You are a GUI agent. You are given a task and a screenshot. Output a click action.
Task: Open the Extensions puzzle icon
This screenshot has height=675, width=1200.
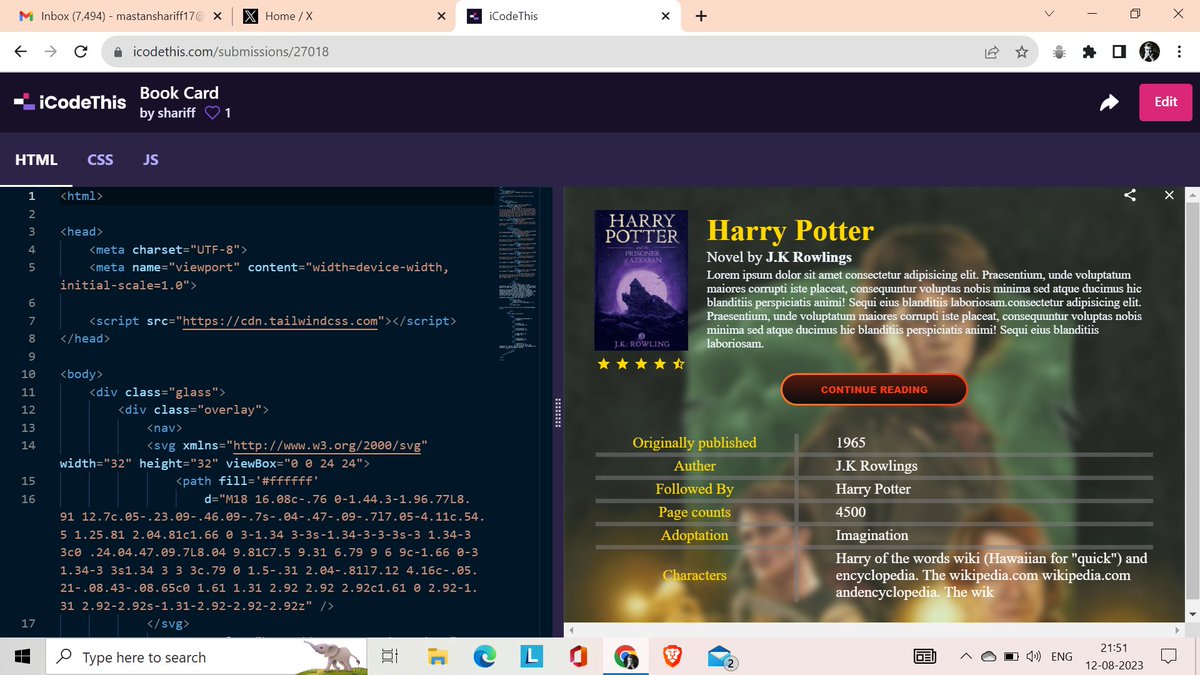pyautogui.click(x=1090, y=52)
